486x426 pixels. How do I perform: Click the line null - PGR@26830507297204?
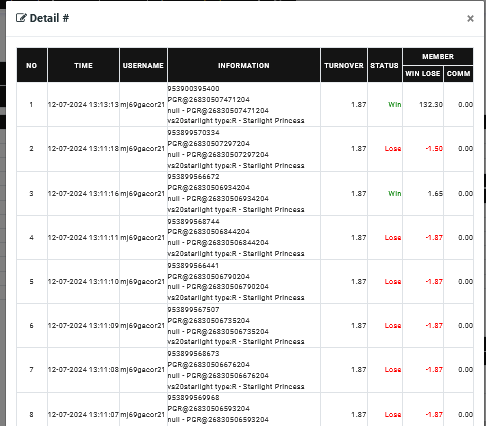[x=218, y=154]
